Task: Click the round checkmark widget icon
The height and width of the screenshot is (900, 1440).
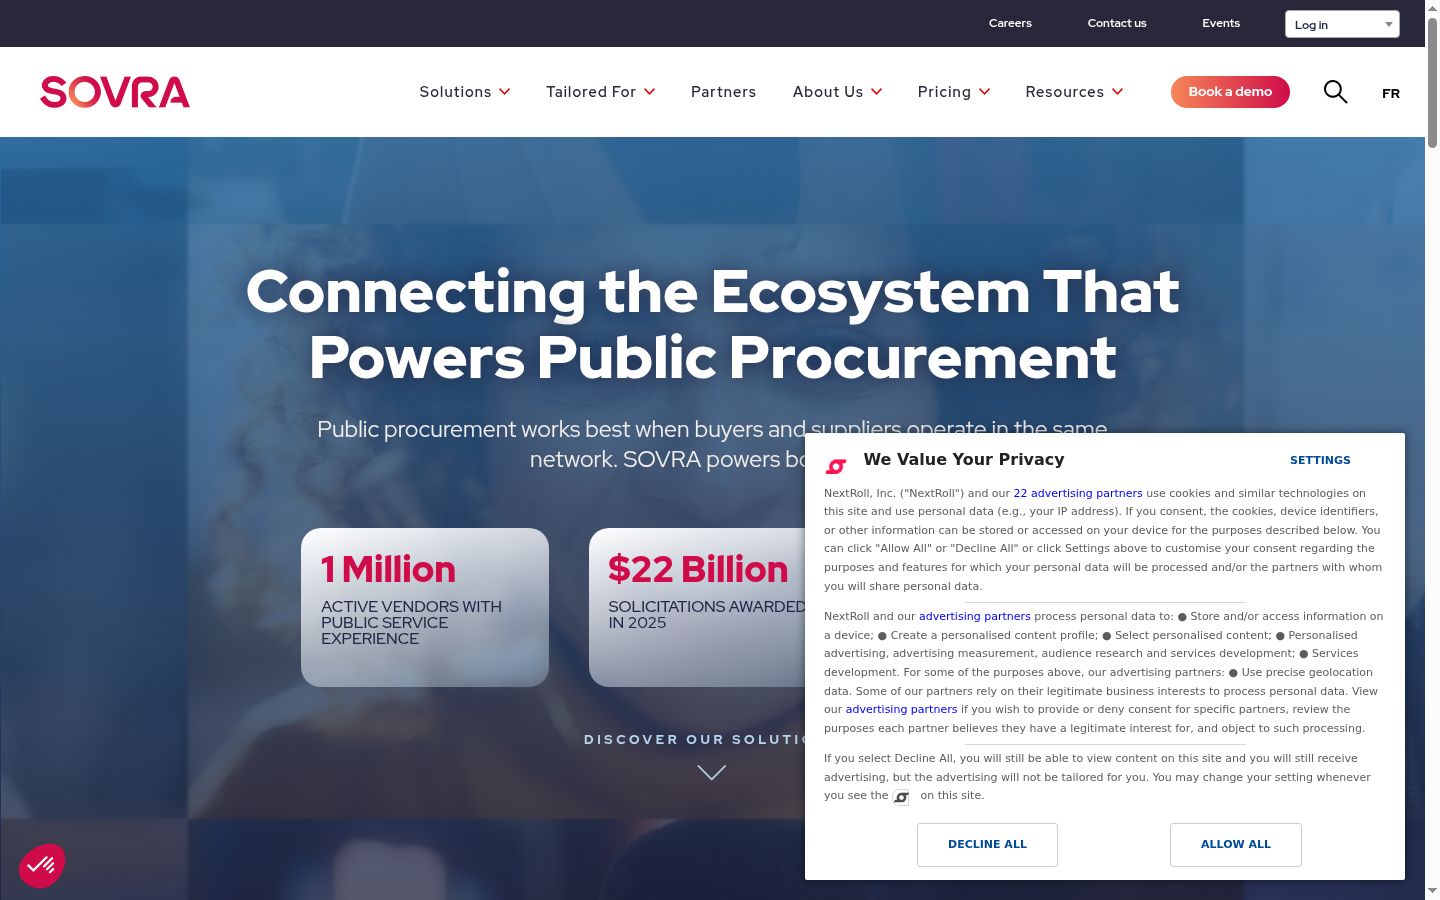Action: [42, 866]
